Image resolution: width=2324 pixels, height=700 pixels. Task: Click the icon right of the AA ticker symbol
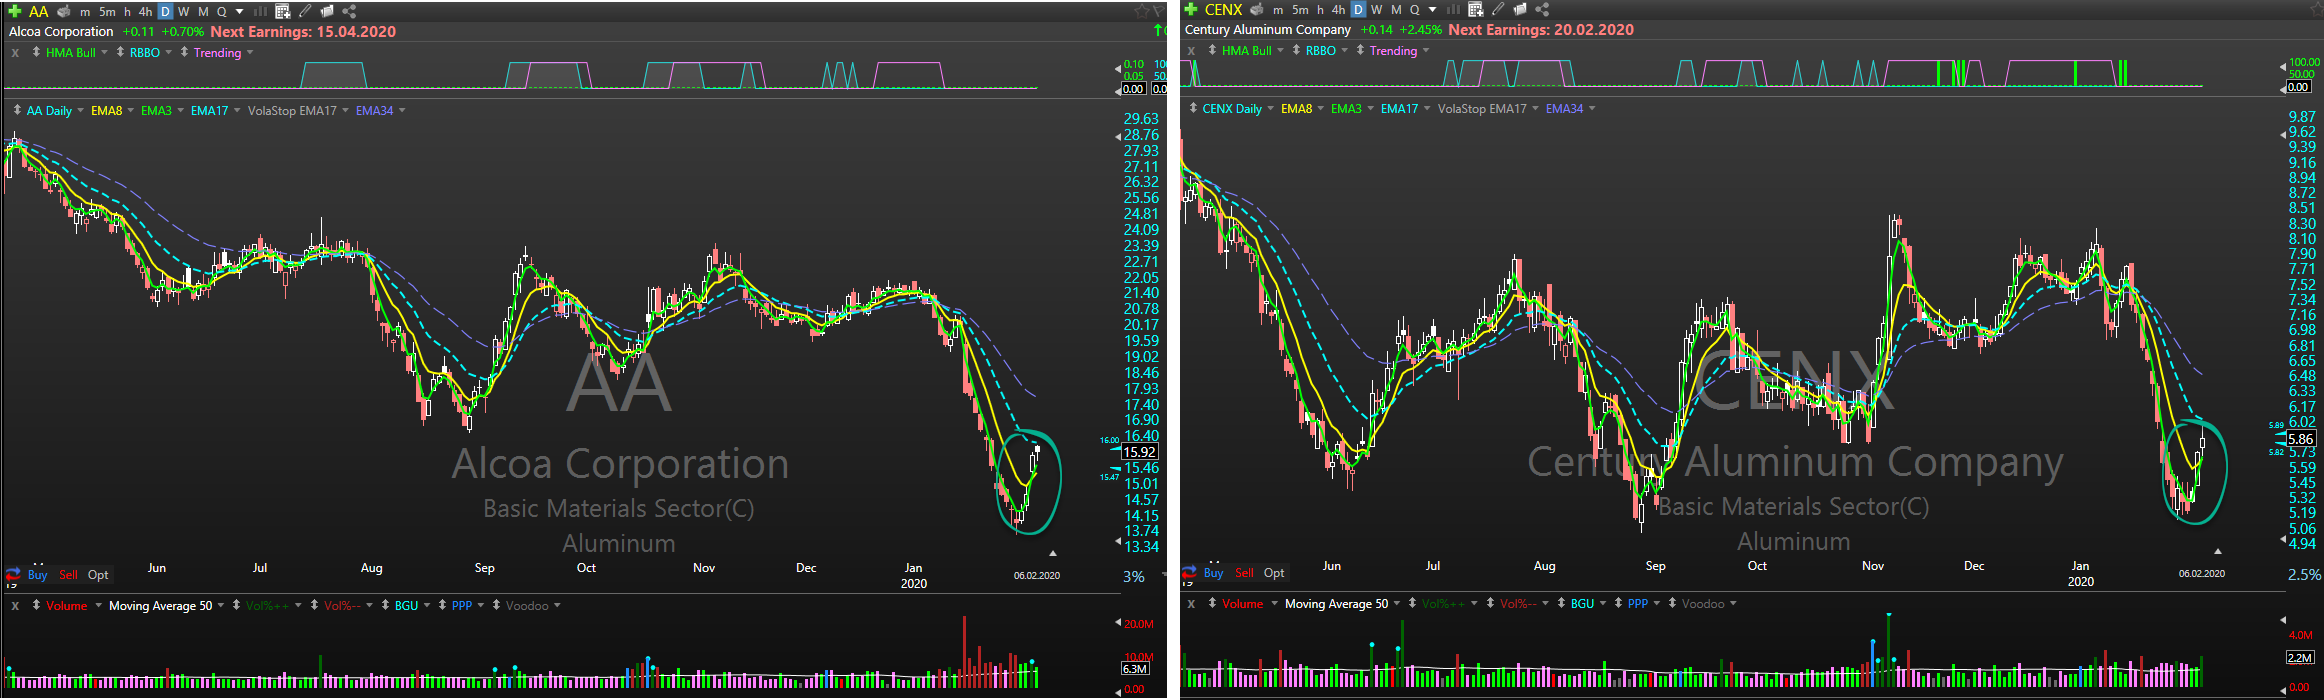pyautogui.click(x=64, y=11)
